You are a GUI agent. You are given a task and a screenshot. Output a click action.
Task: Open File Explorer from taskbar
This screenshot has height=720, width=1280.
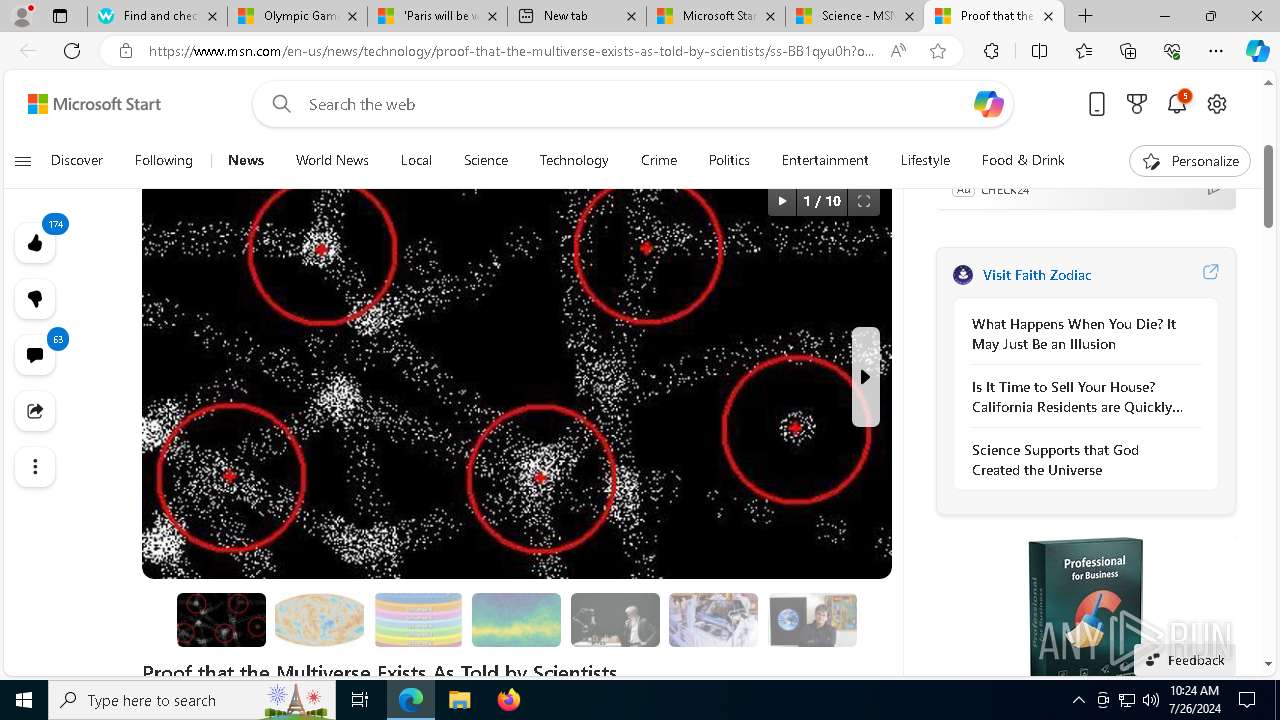pos(459,700)
